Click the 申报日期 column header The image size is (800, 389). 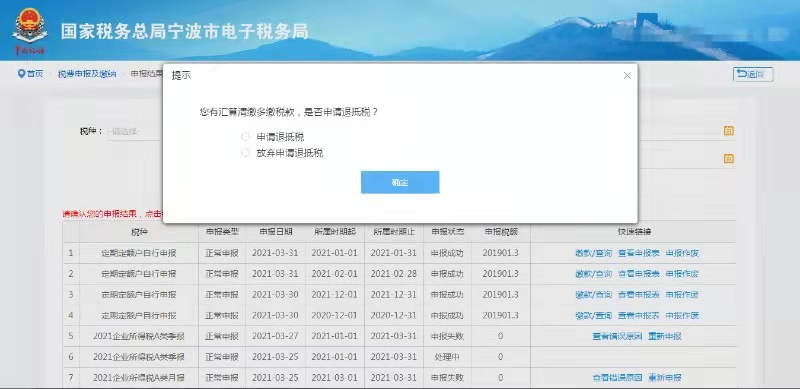pyautogui.click(x=276, y=232)
